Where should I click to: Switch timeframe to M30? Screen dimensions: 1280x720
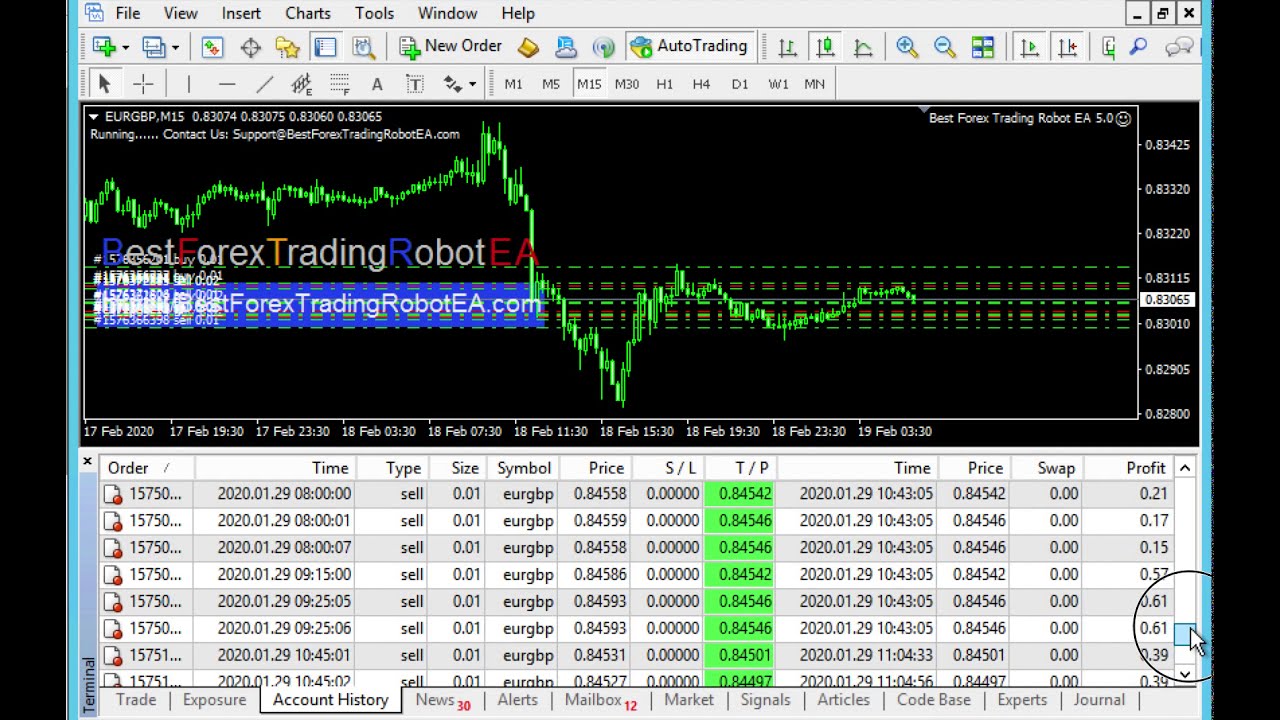click(x=627, y=84)
